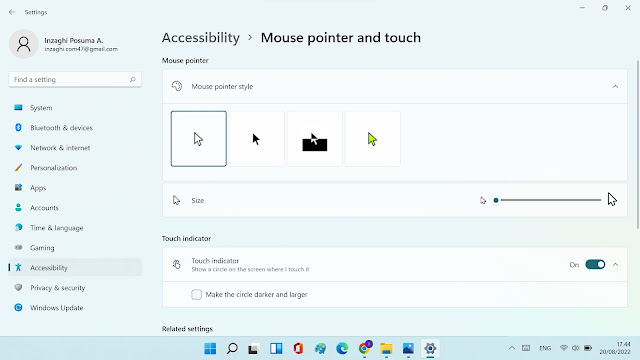Click the ENG language indicator

[x=545, y=348]
